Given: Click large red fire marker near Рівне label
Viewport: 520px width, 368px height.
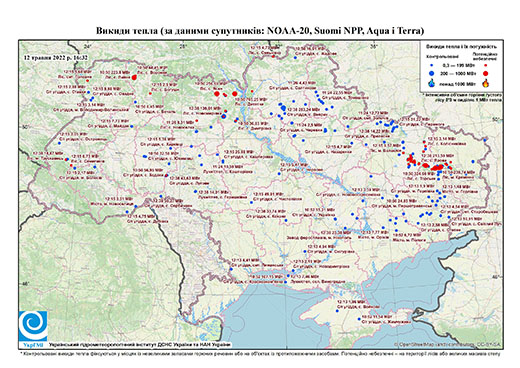Looking at the screenshot, I should pos(134,78).
